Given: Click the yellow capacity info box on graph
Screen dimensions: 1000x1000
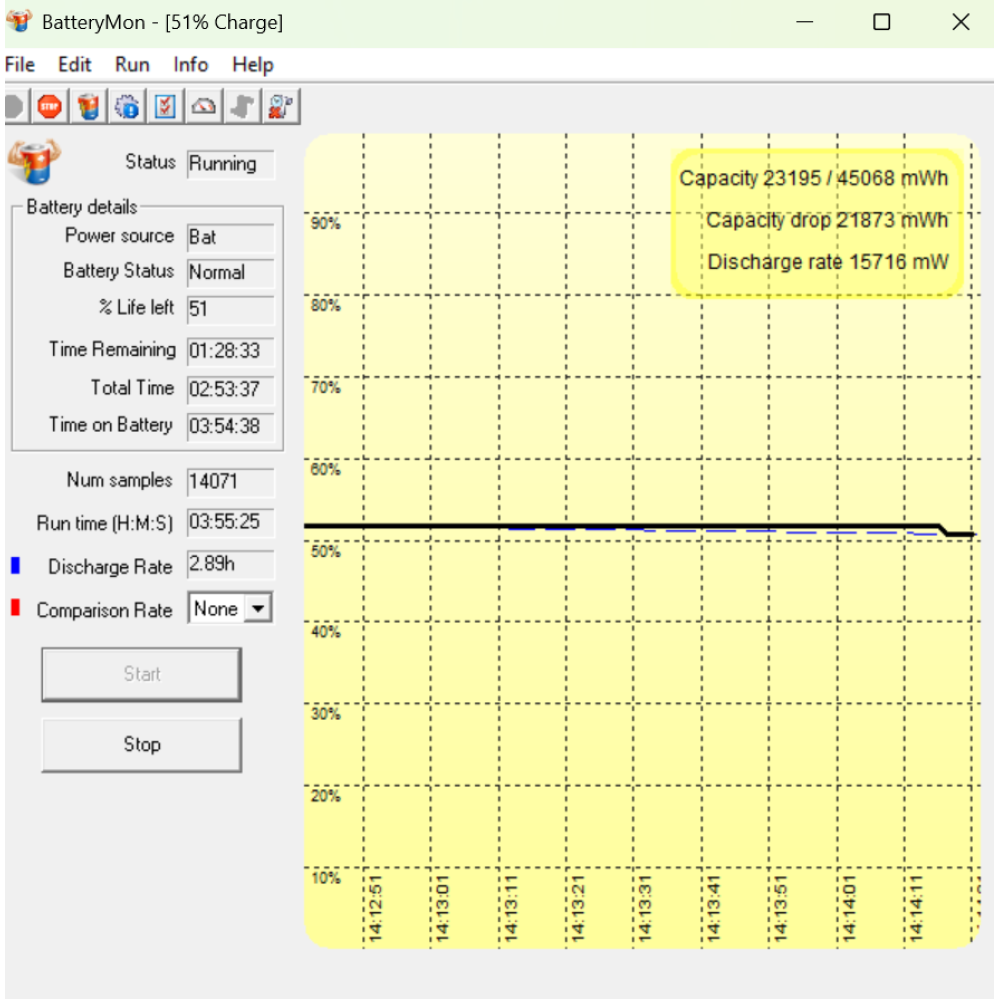Looking at the screenshot, I should tap(815, 222).
